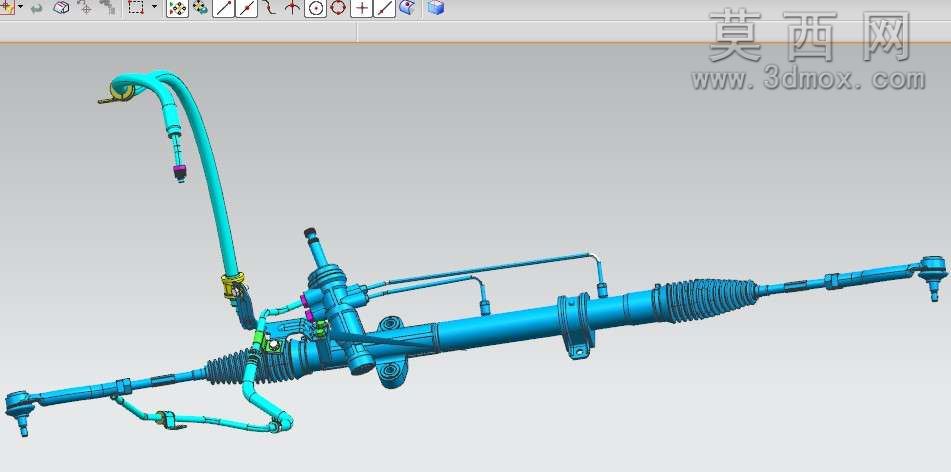This screenshot has width=951, height=472.
Task: Select the Point on Face snap icon
Action: [408, 8]
